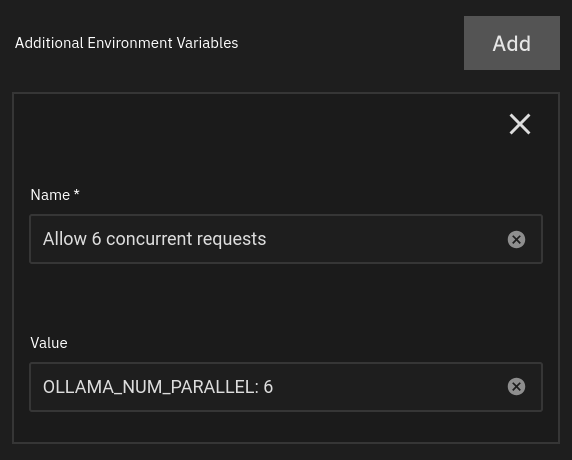Screen dimensions: 572x460
Task: Clear the Name field using its circular x icon
Action: pos(516,239)
